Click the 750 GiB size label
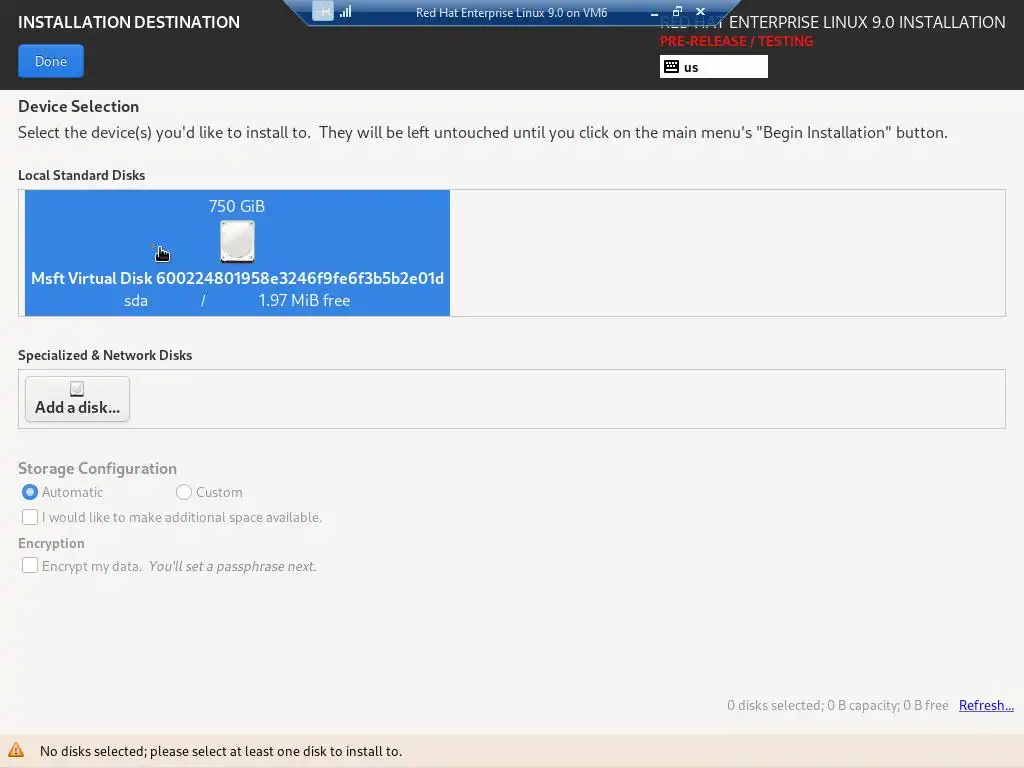The height and width of the screenshot is (768, 1024). (236, 206)
